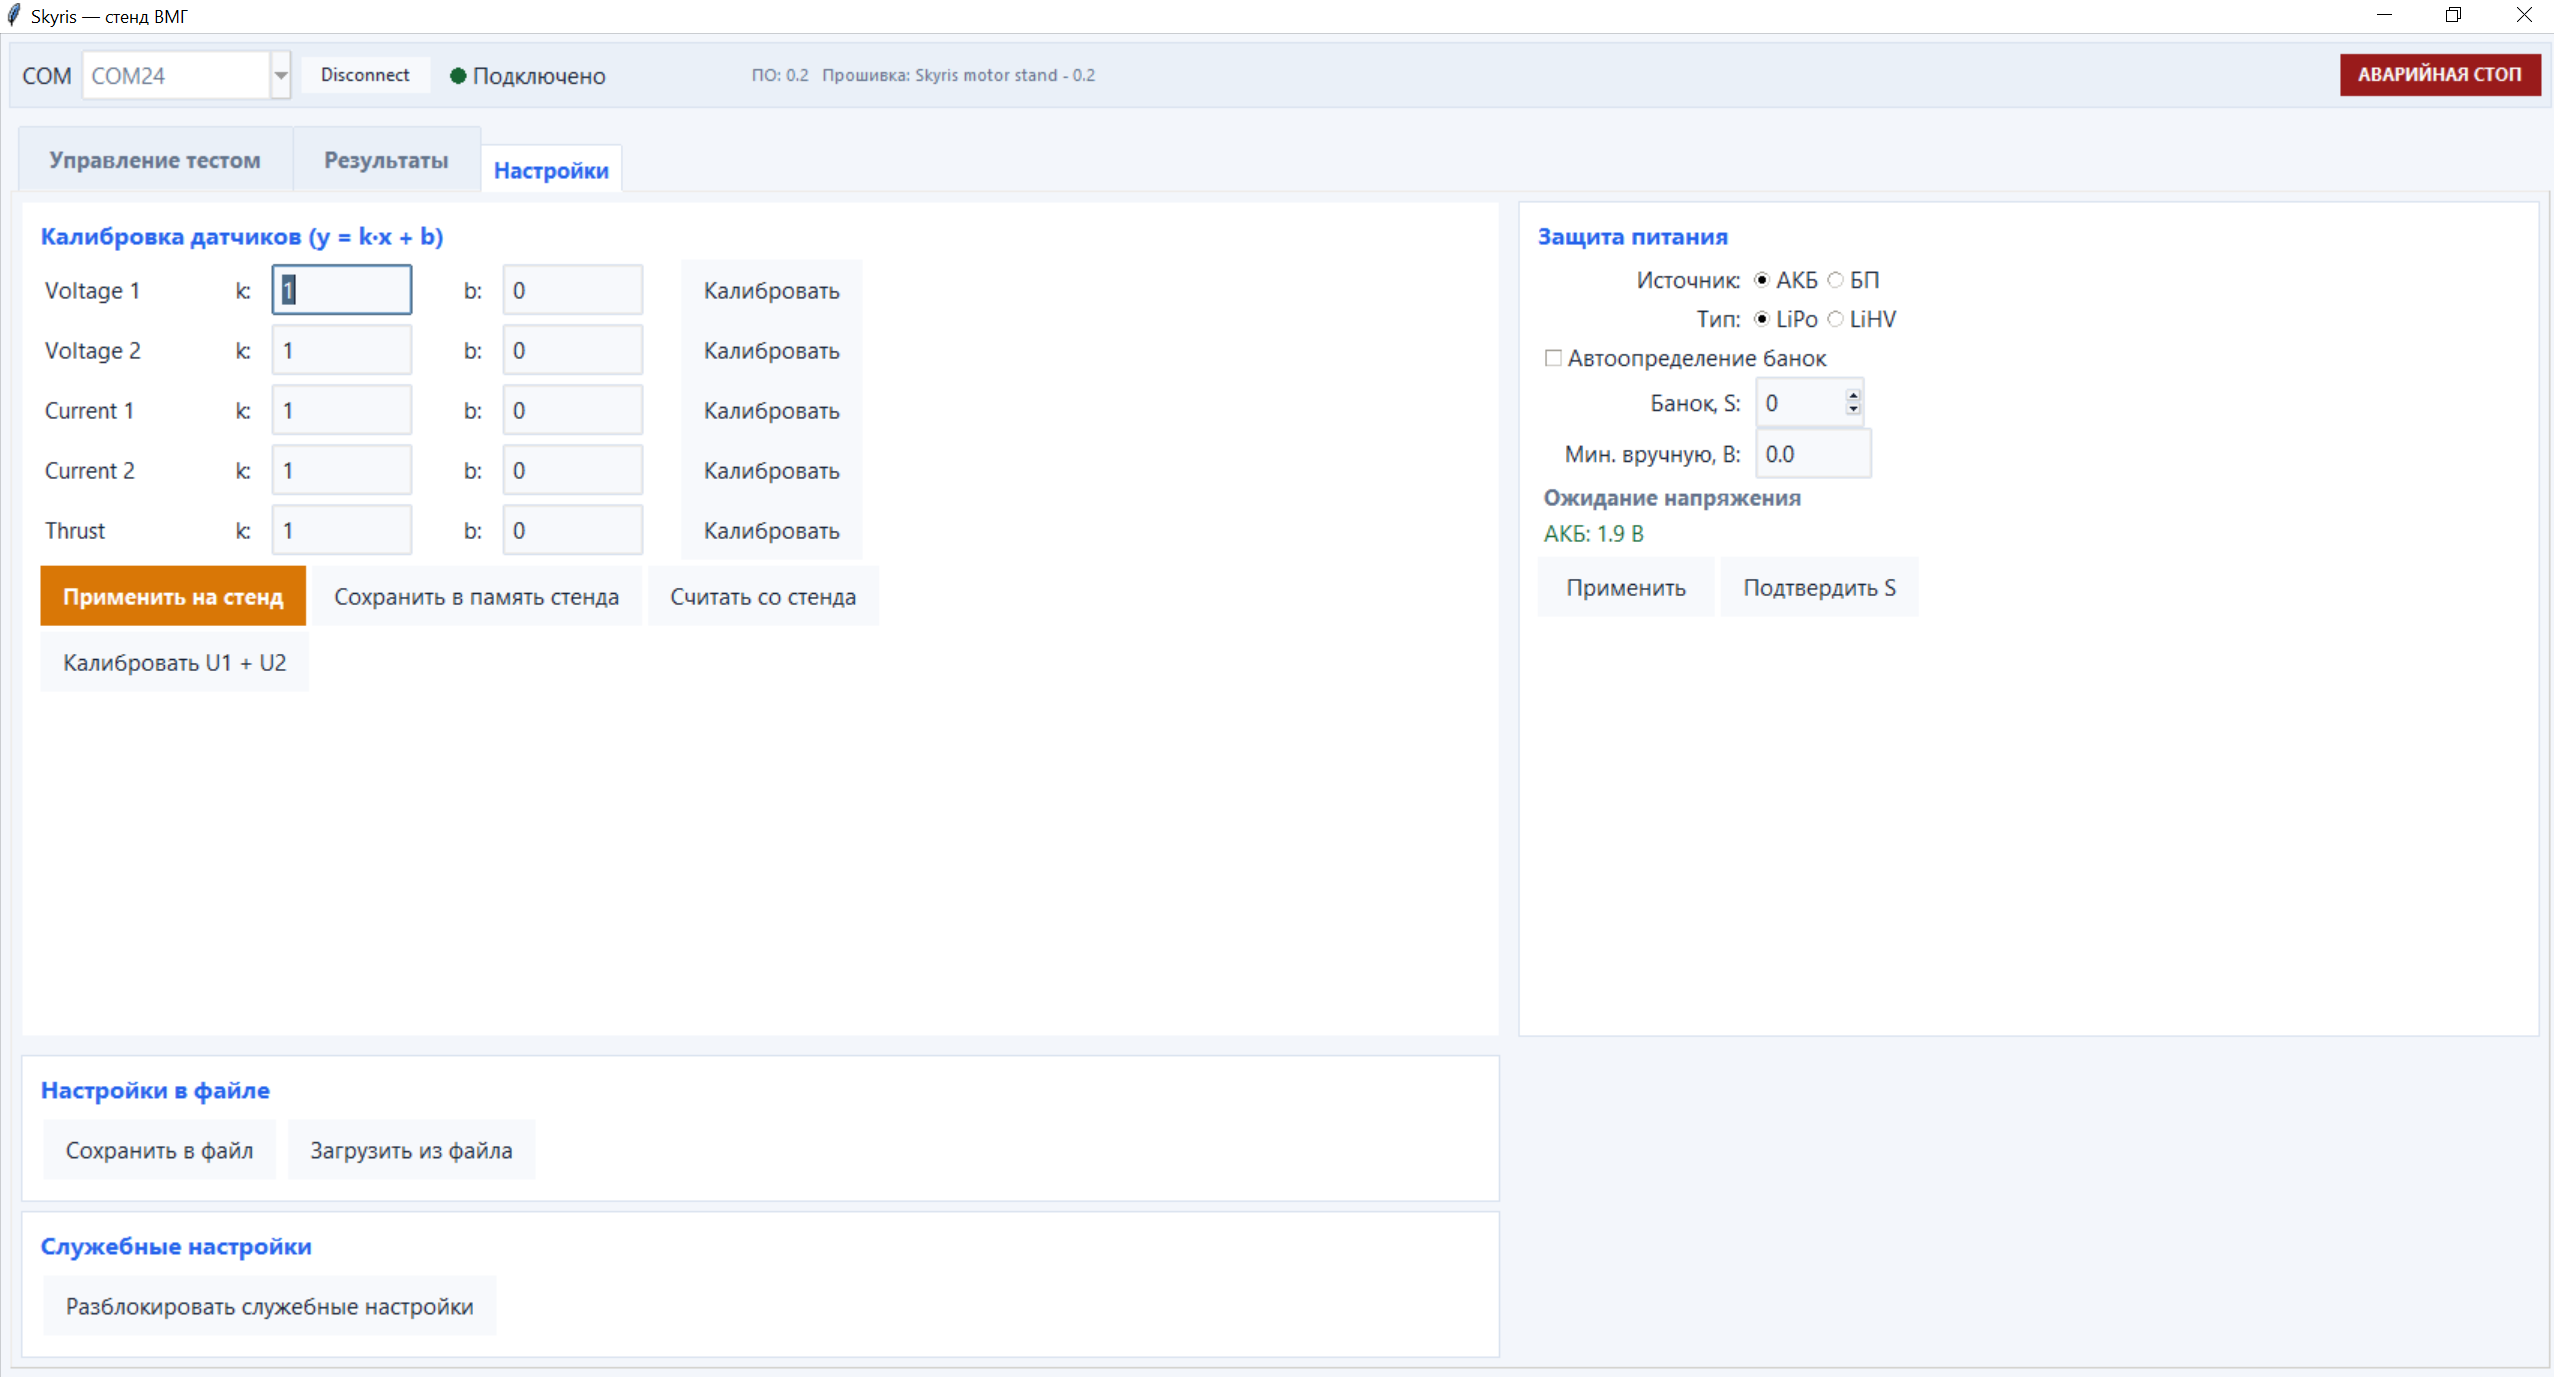This screenshot has width=2554, height=1377.
Task: Click Калибровать U1 + U2 button
Action: (175, 662)
